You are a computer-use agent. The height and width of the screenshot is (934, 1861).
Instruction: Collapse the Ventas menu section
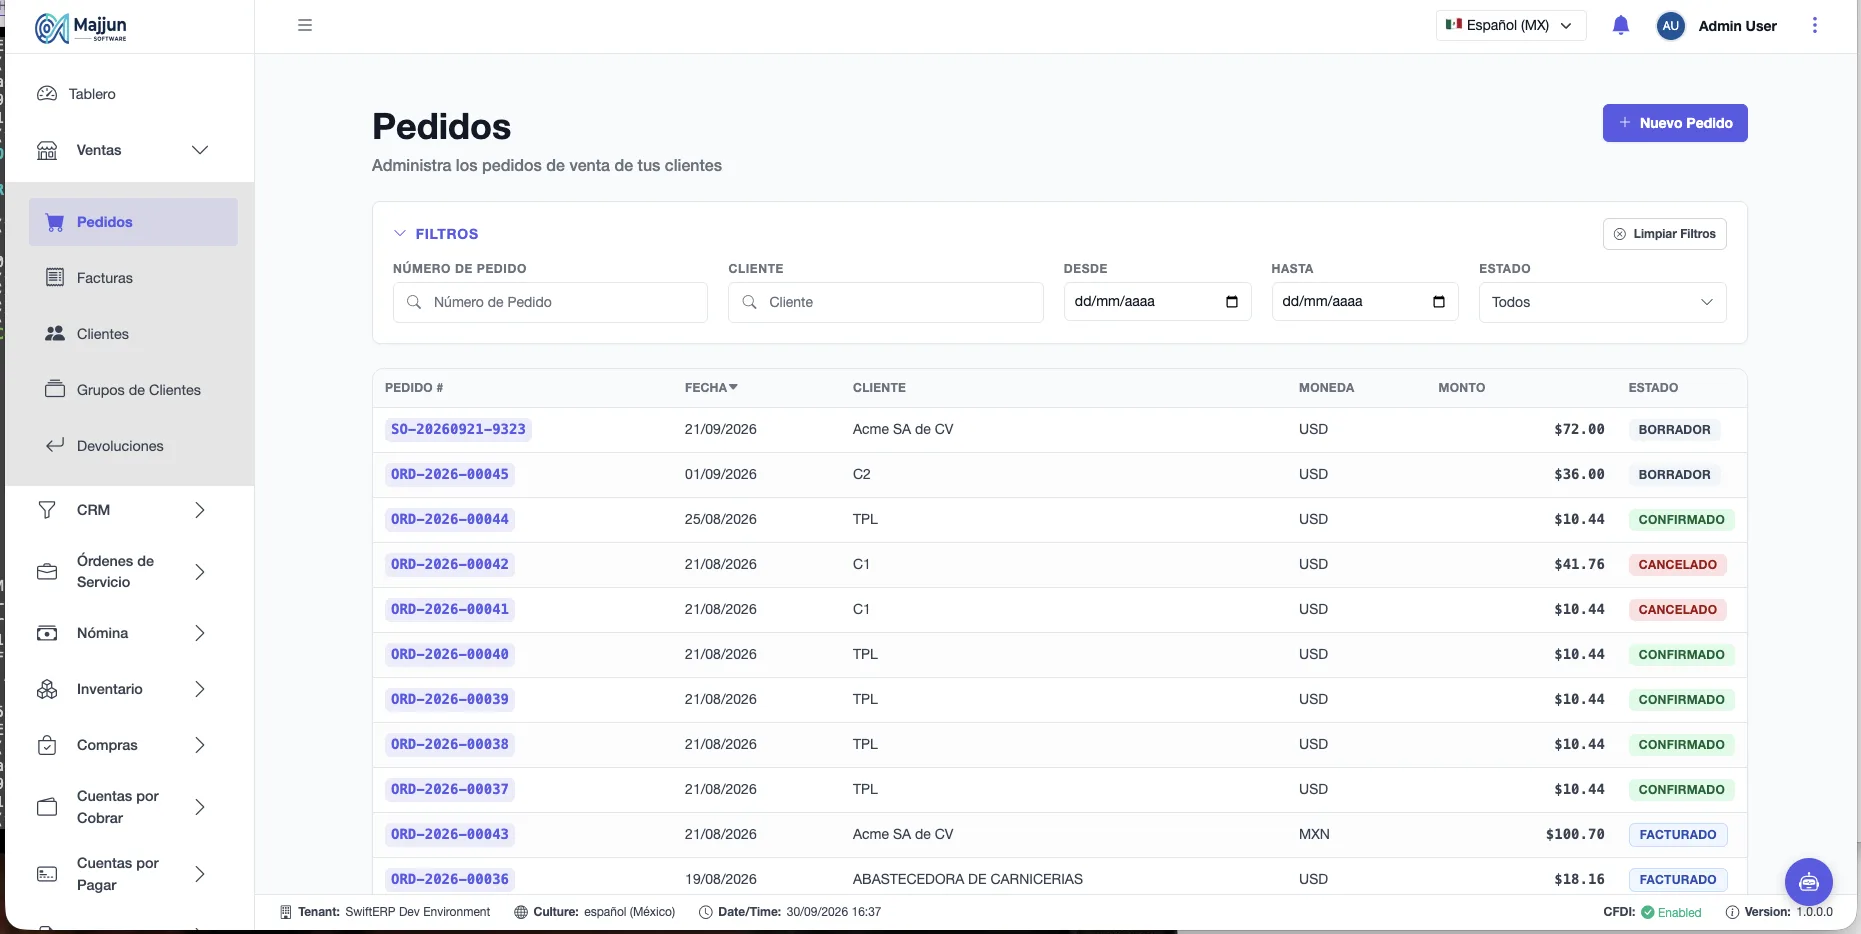pyautogui.click(x=200, y=150)
